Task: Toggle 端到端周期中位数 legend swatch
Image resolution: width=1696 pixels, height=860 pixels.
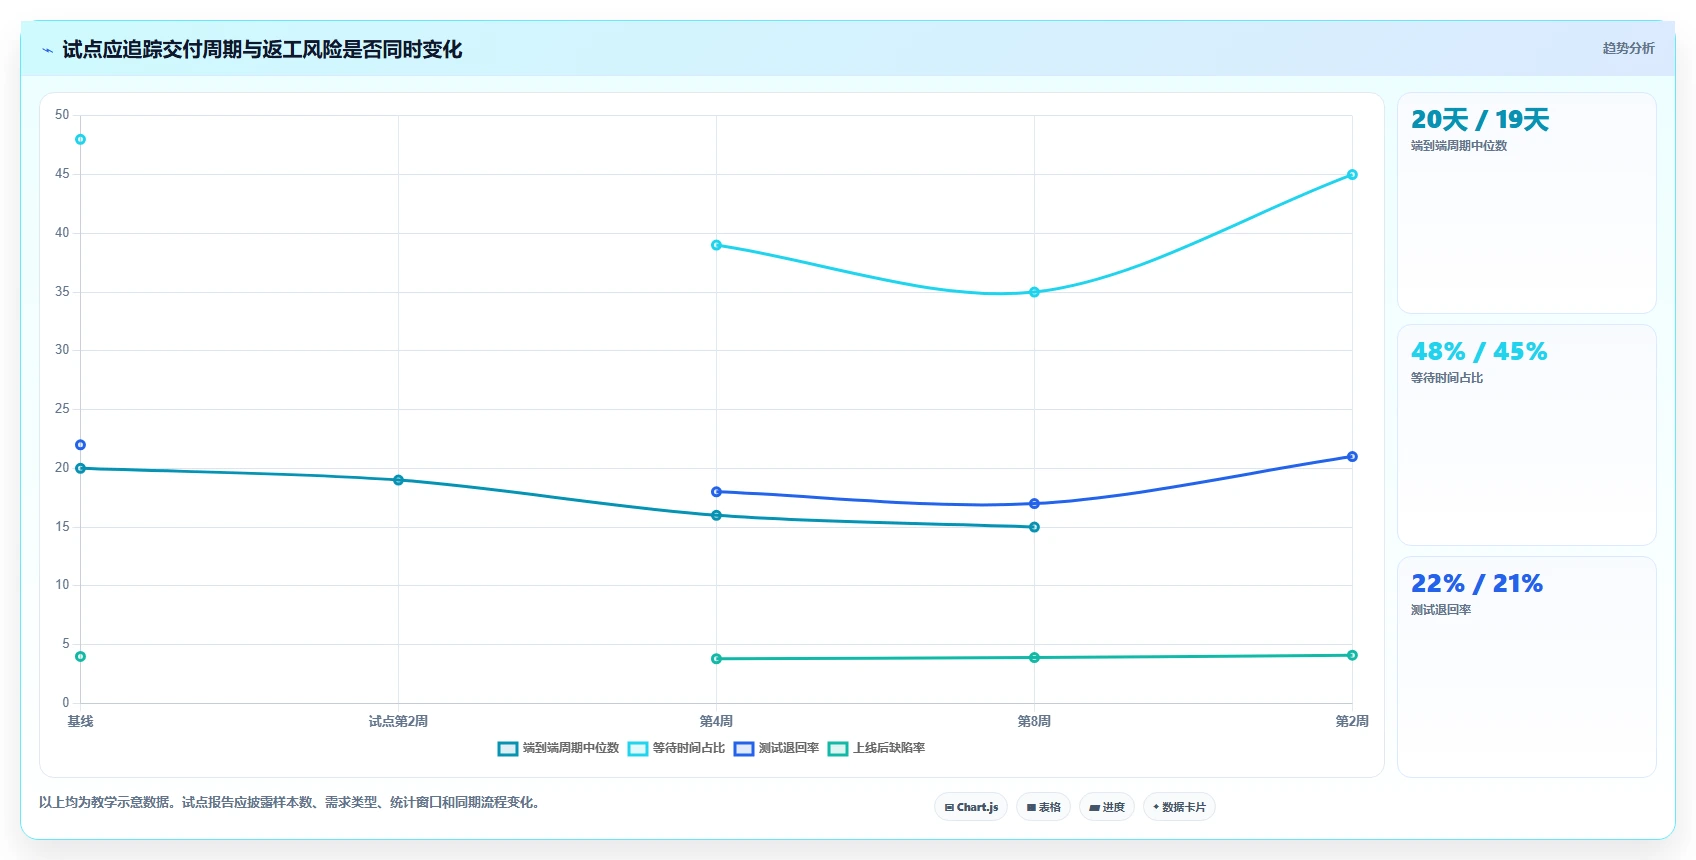Action: (508, 749)
